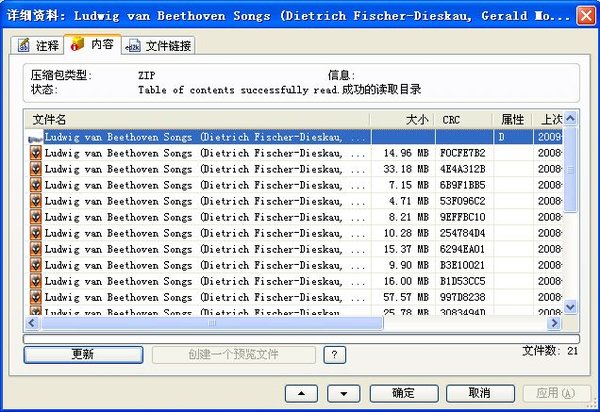This screenshot has width=600, height=412.
Task: Click the 注释 tab notepad icon
Action: point(24,45)
